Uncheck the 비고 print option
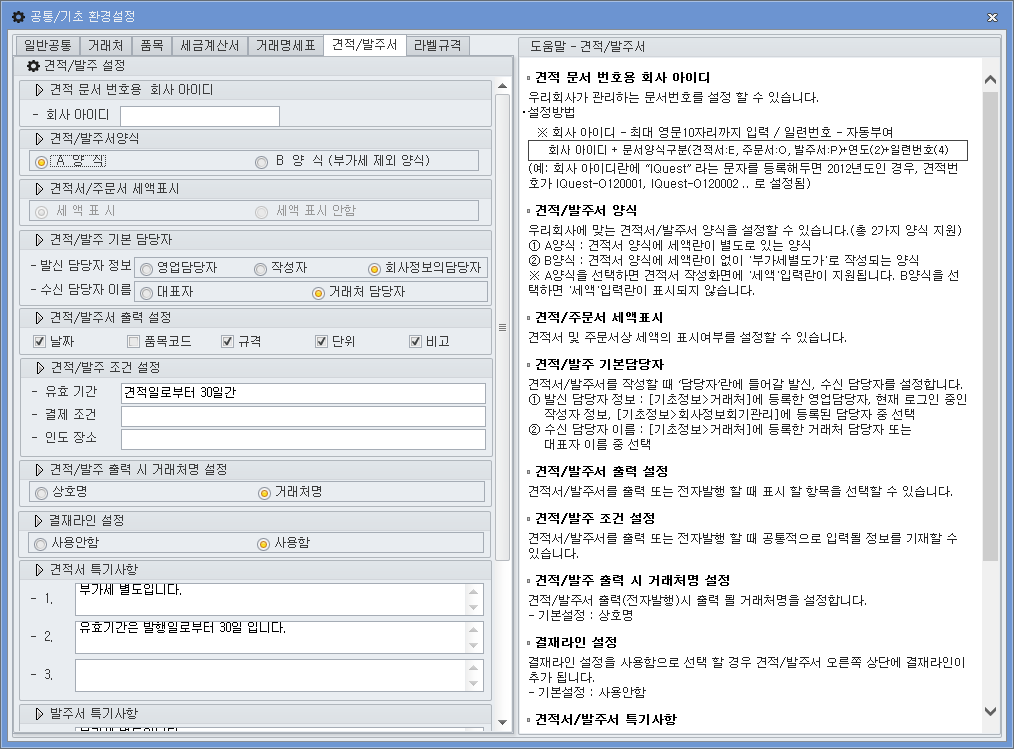The image size is (1014, 749). [414, 342]
